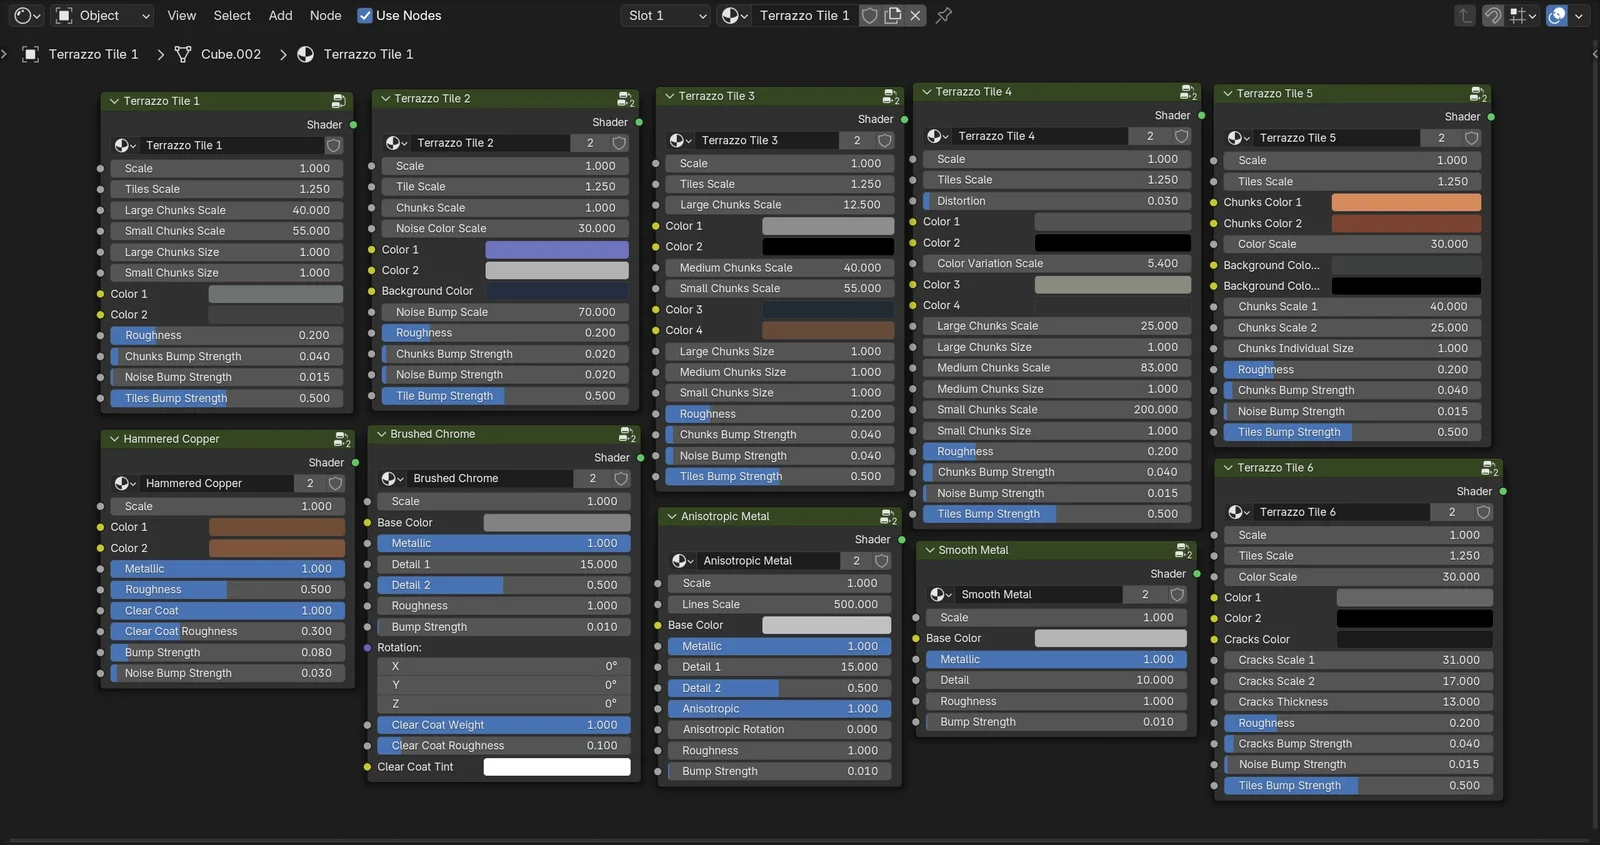Toggle the Use Nodes checkbox
The image size is (1600, 845).
(365, 15)
